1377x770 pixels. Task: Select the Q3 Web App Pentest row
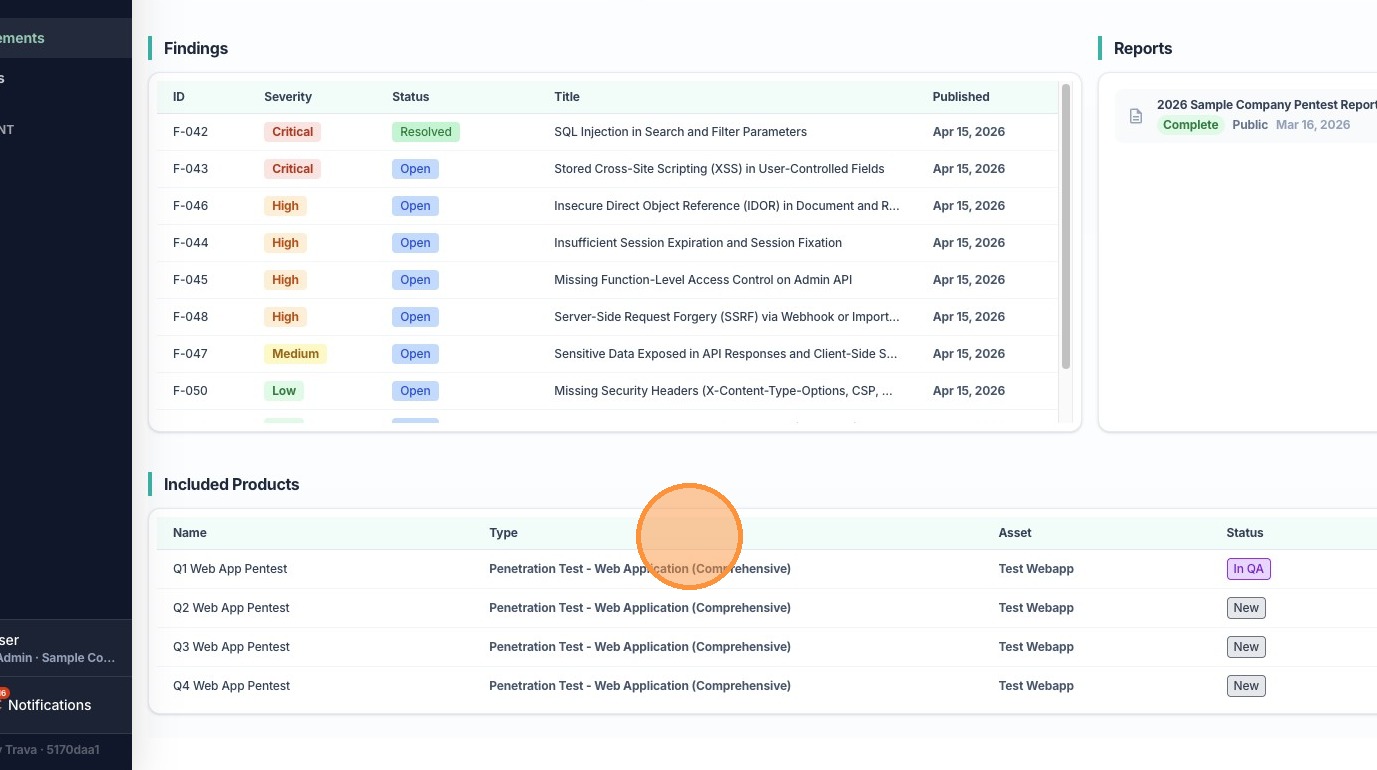[x=231, y=647]
